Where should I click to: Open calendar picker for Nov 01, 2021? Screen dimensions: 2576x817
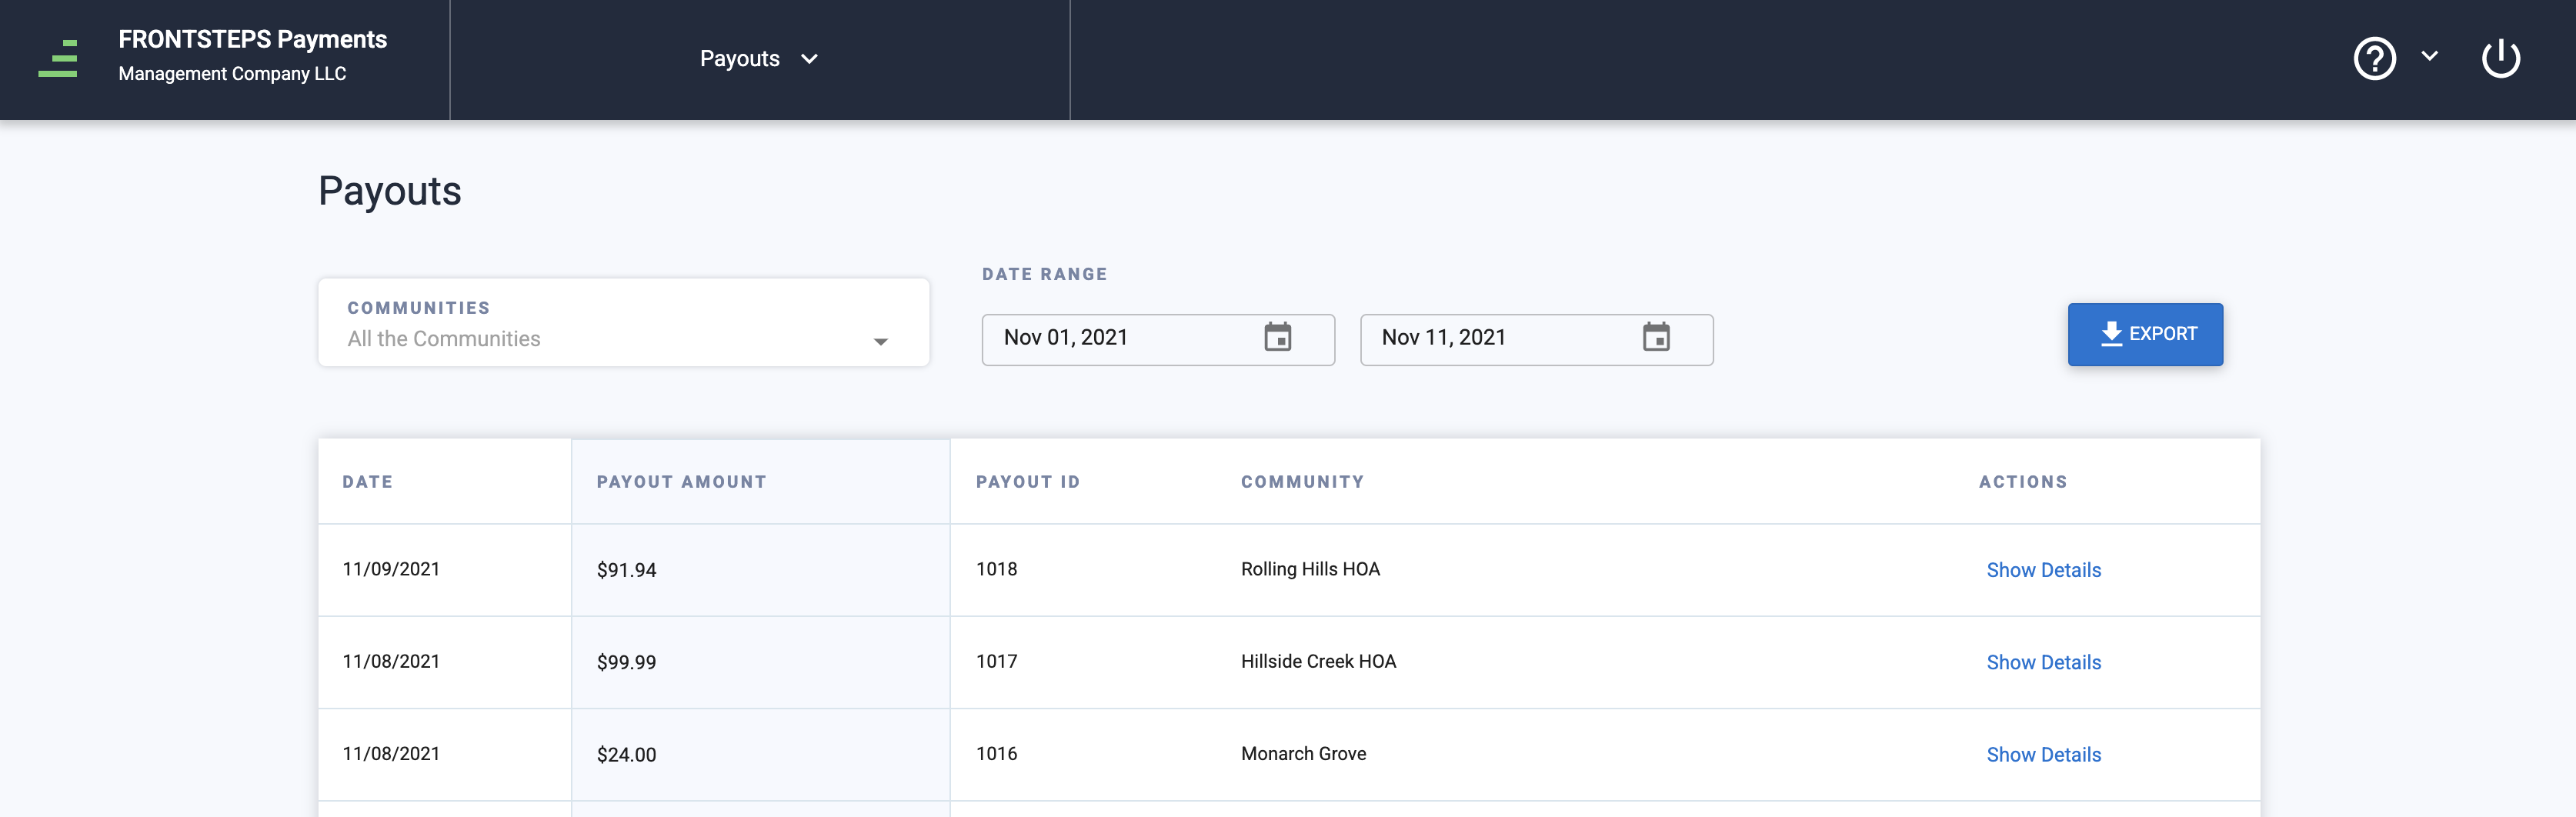click(1277, 337)
